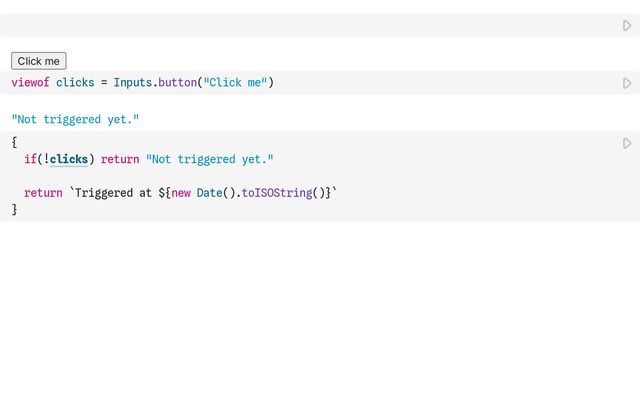The height and width of the screenshot is (400, 640).
Task: Run the if(!clicks) code block cell
Action: 627,144
